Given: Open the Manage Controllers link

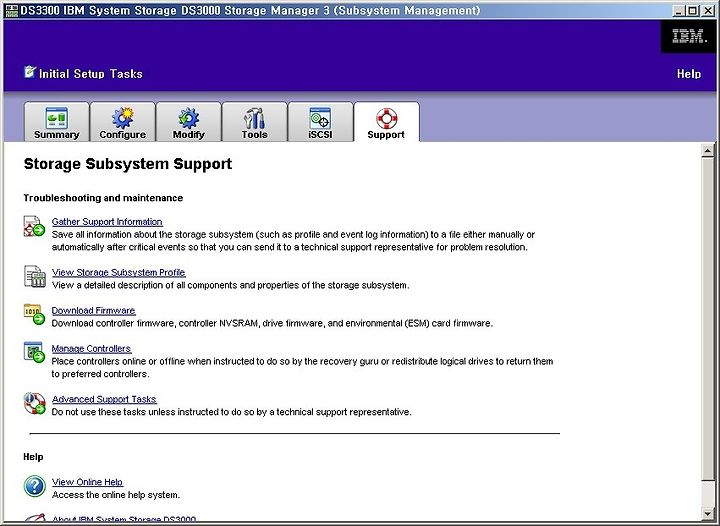Looking at the screenshot, I should point(91,348).
